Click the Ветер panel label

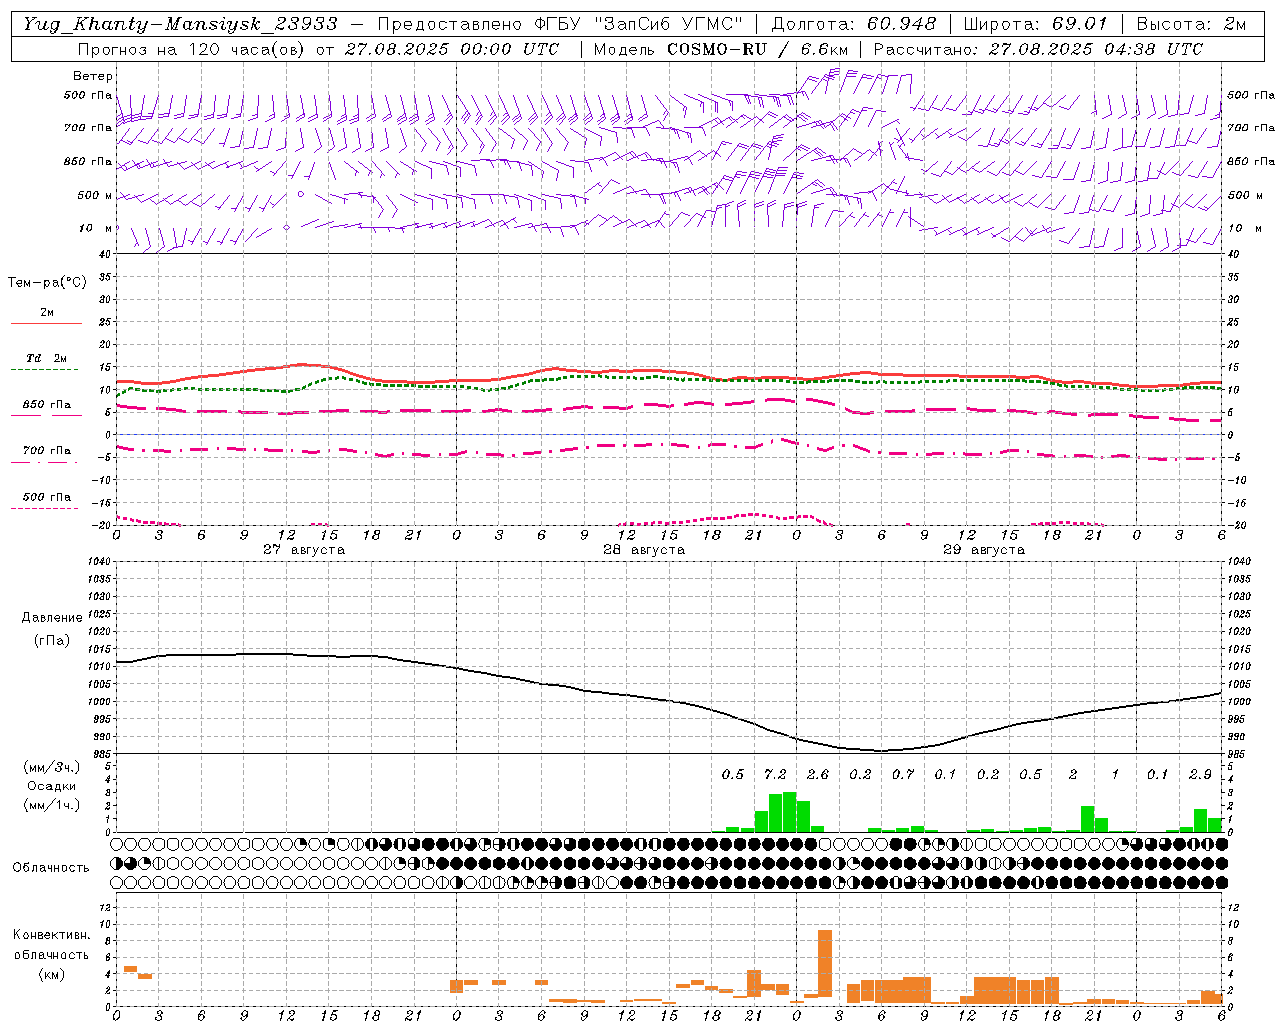(x=93, y=76)
